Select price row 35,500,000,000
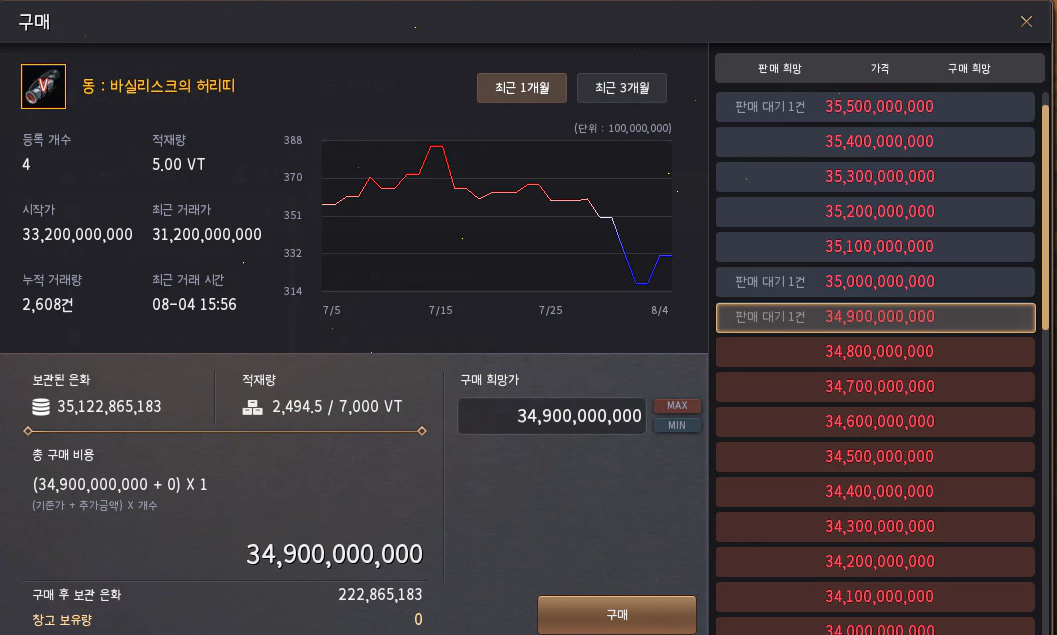1057x635 pixels. (875, 107)
